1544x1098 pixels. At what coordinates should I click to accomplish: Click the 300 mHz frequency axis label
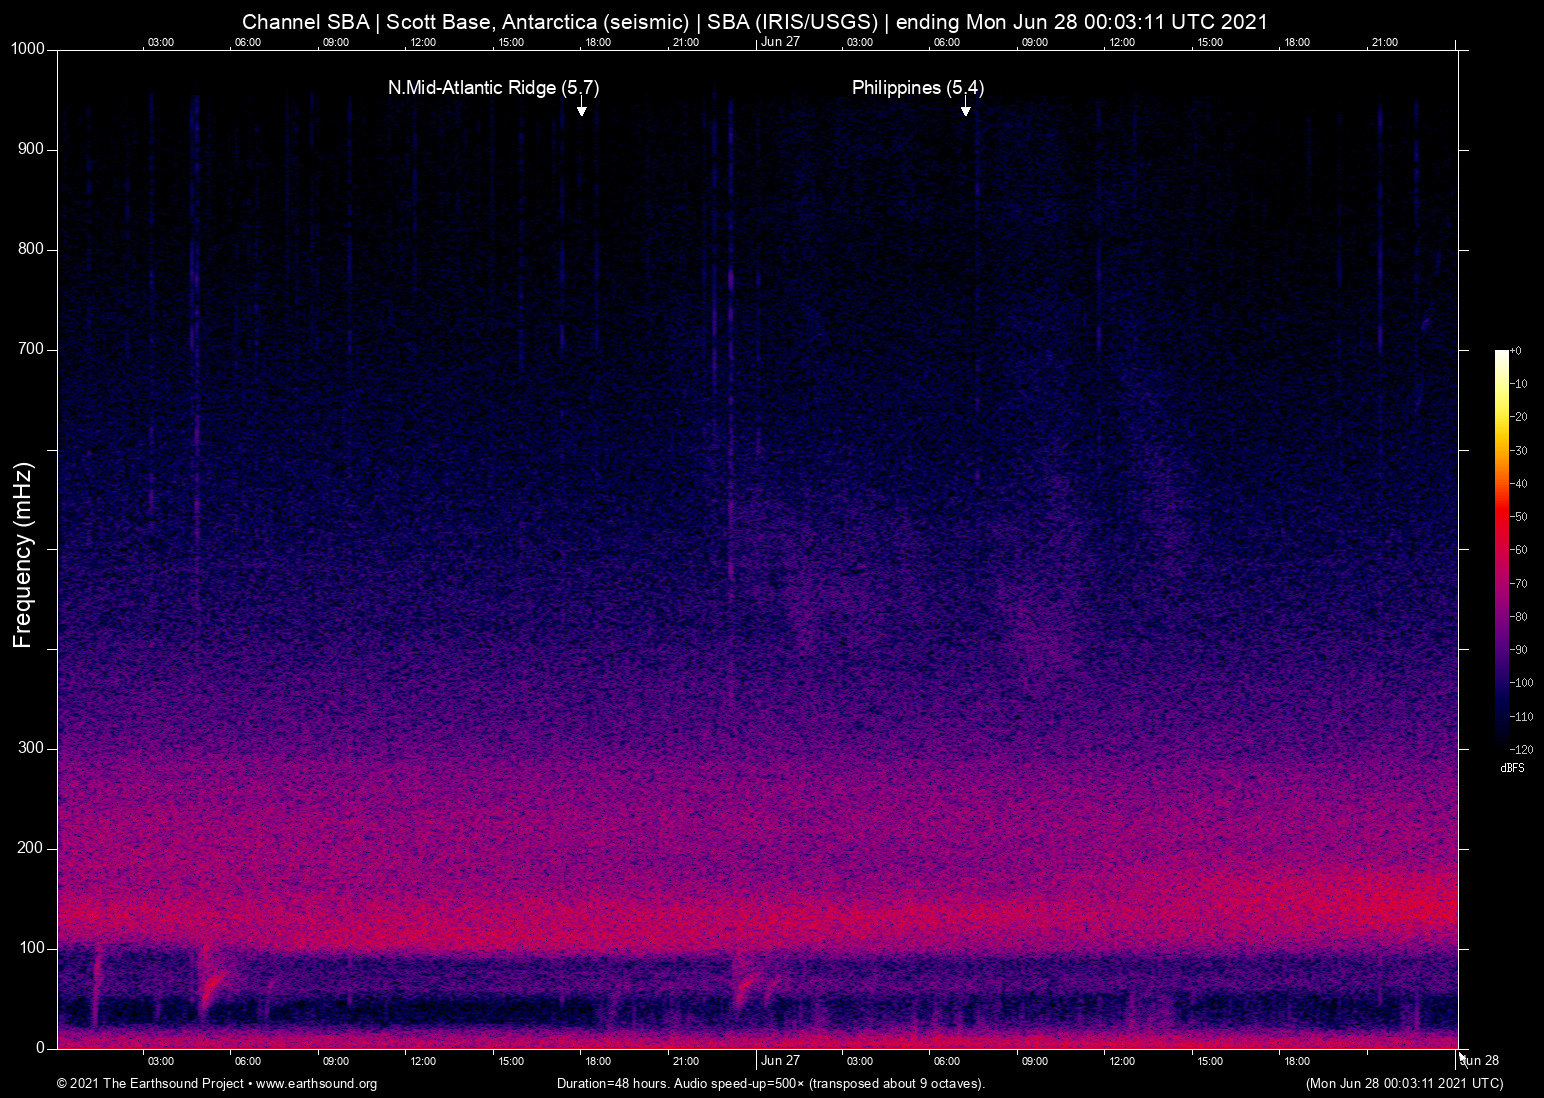click(x=32, y=748)
